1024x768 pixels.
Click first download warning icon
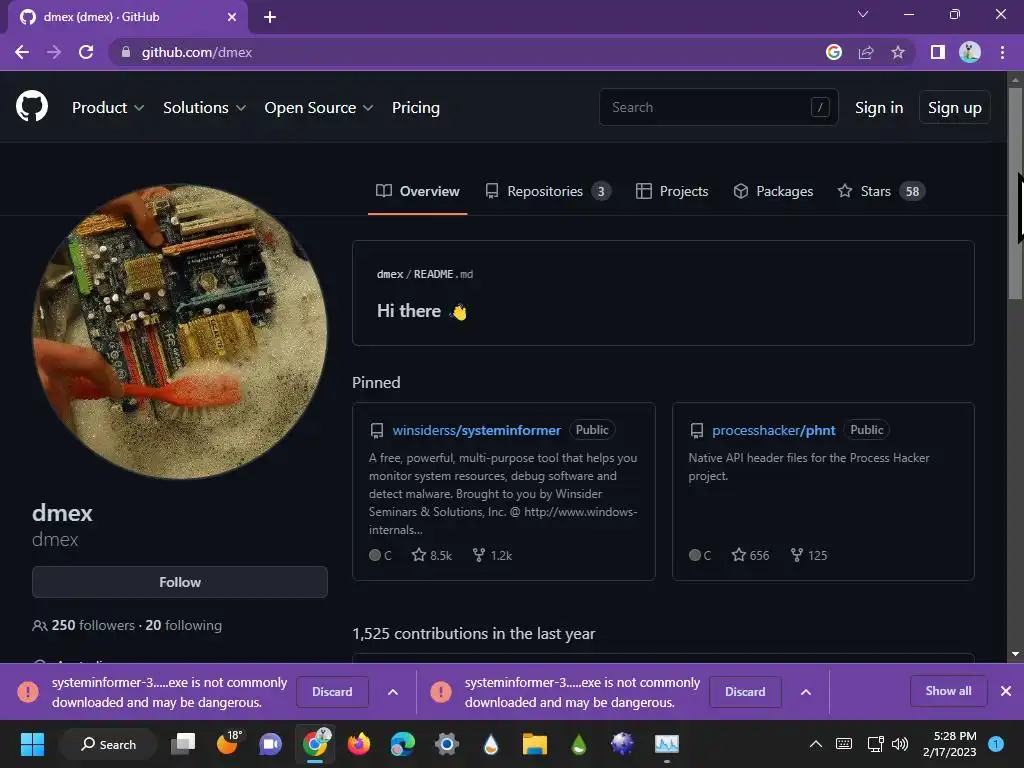(x=28, y=692)
